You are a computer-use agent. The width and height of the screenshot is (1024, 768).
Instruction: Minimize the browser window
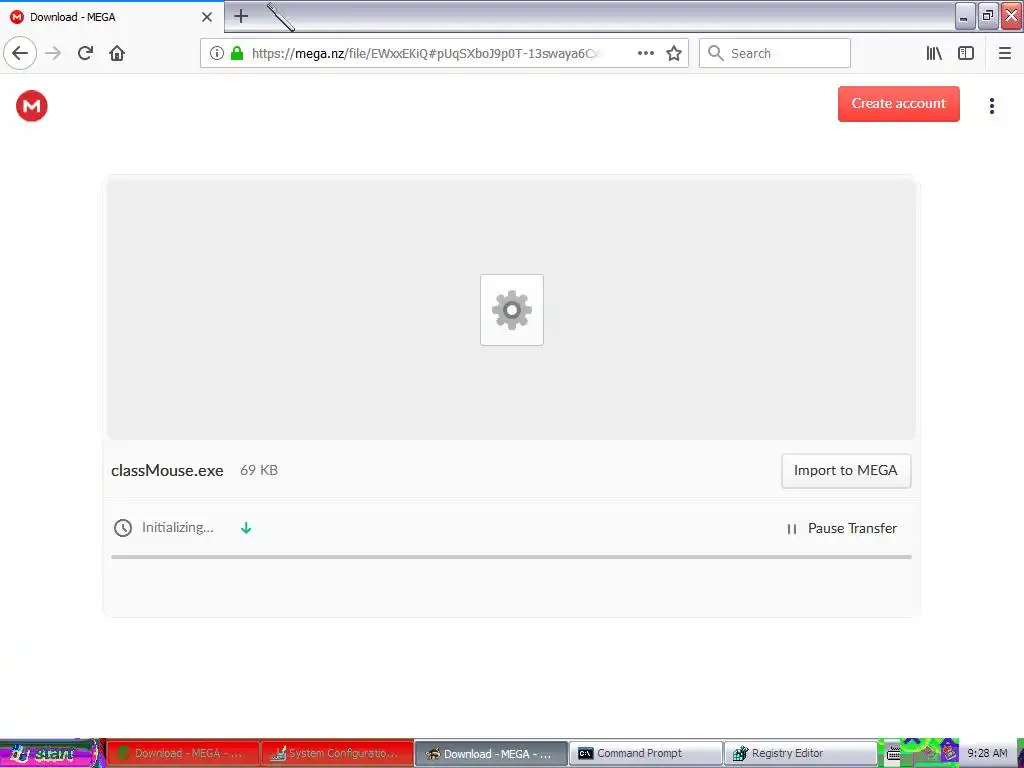click(965, 16)
